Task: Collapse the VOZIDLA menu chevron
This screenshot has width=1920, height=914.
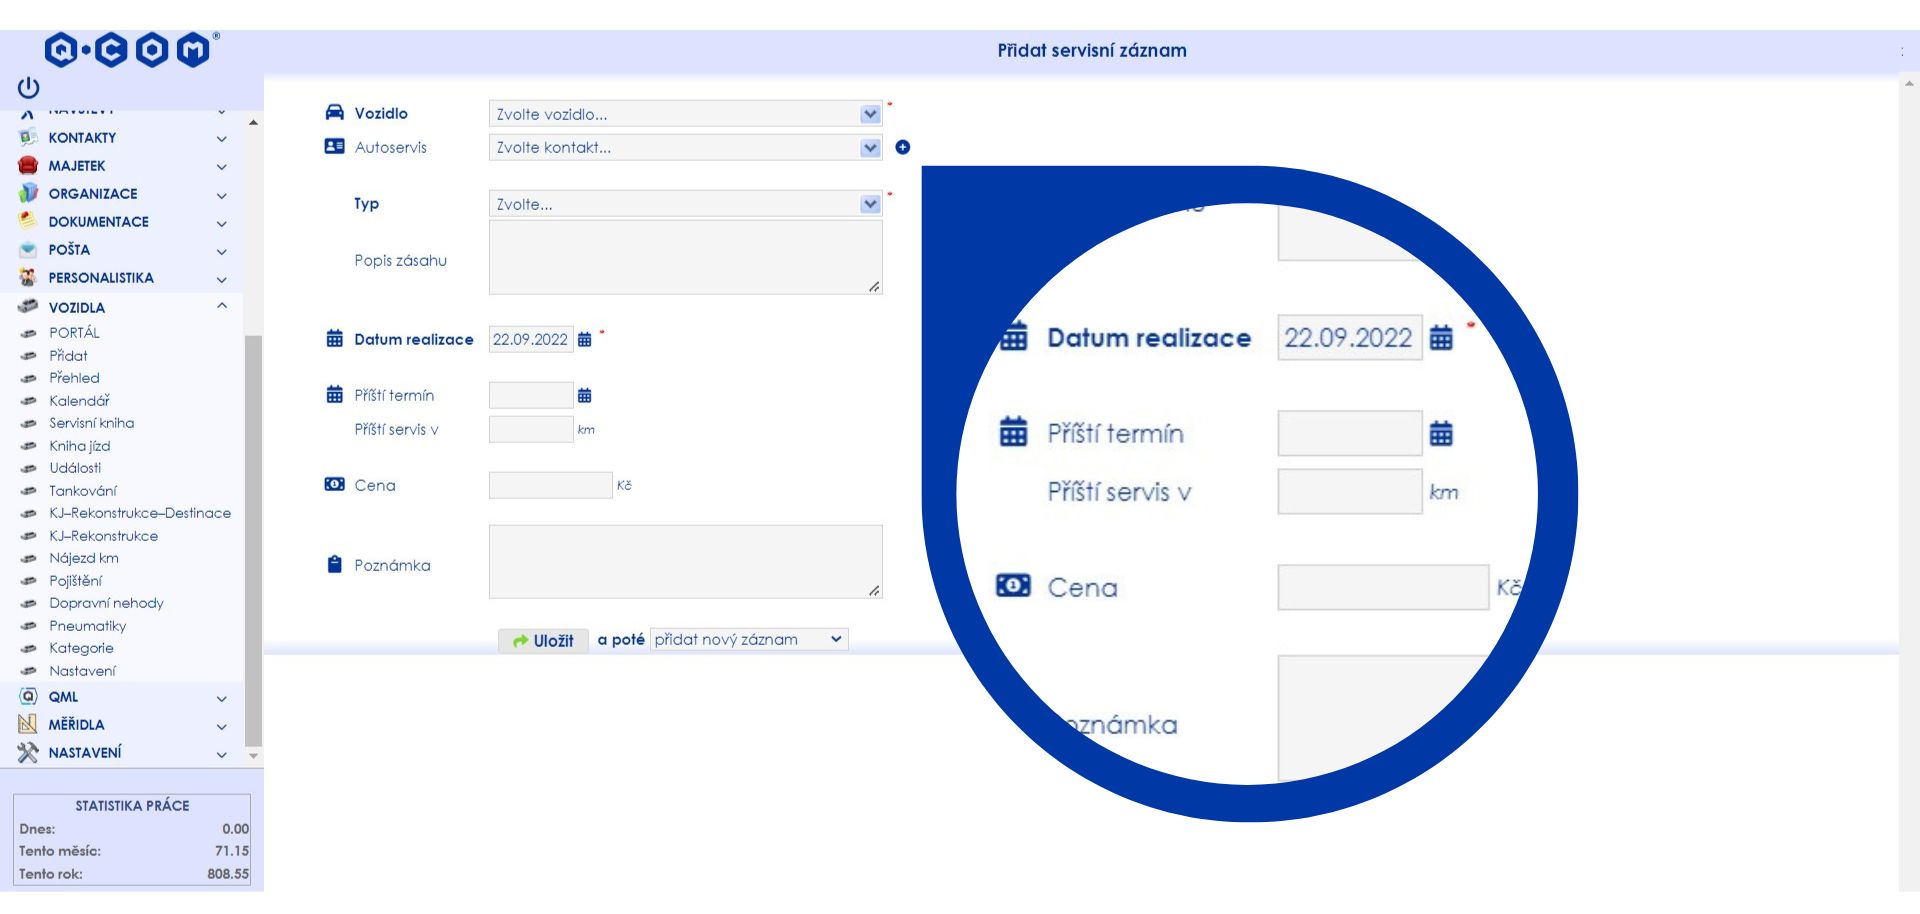Action: pos(222,306)
